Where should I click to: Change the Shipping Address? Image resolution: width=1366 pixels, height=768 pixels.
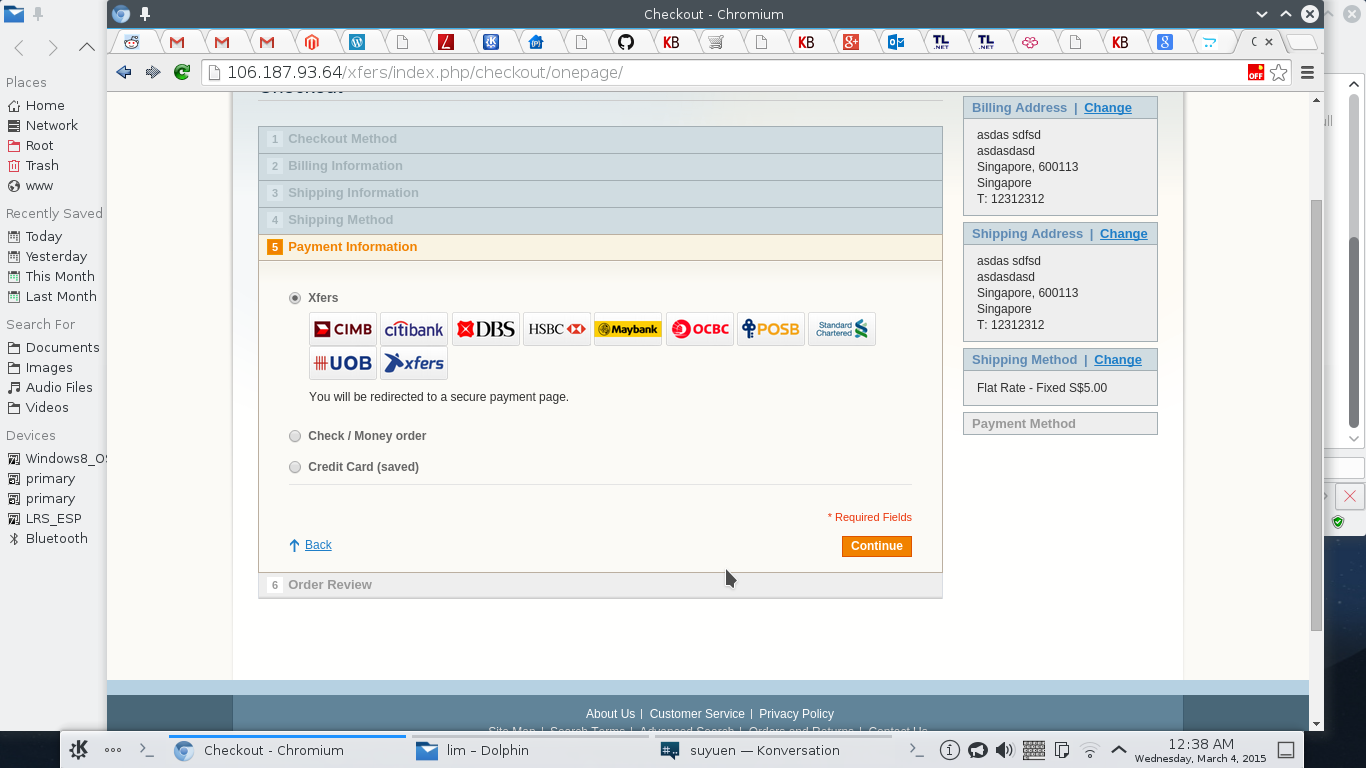click(1124, 234)
